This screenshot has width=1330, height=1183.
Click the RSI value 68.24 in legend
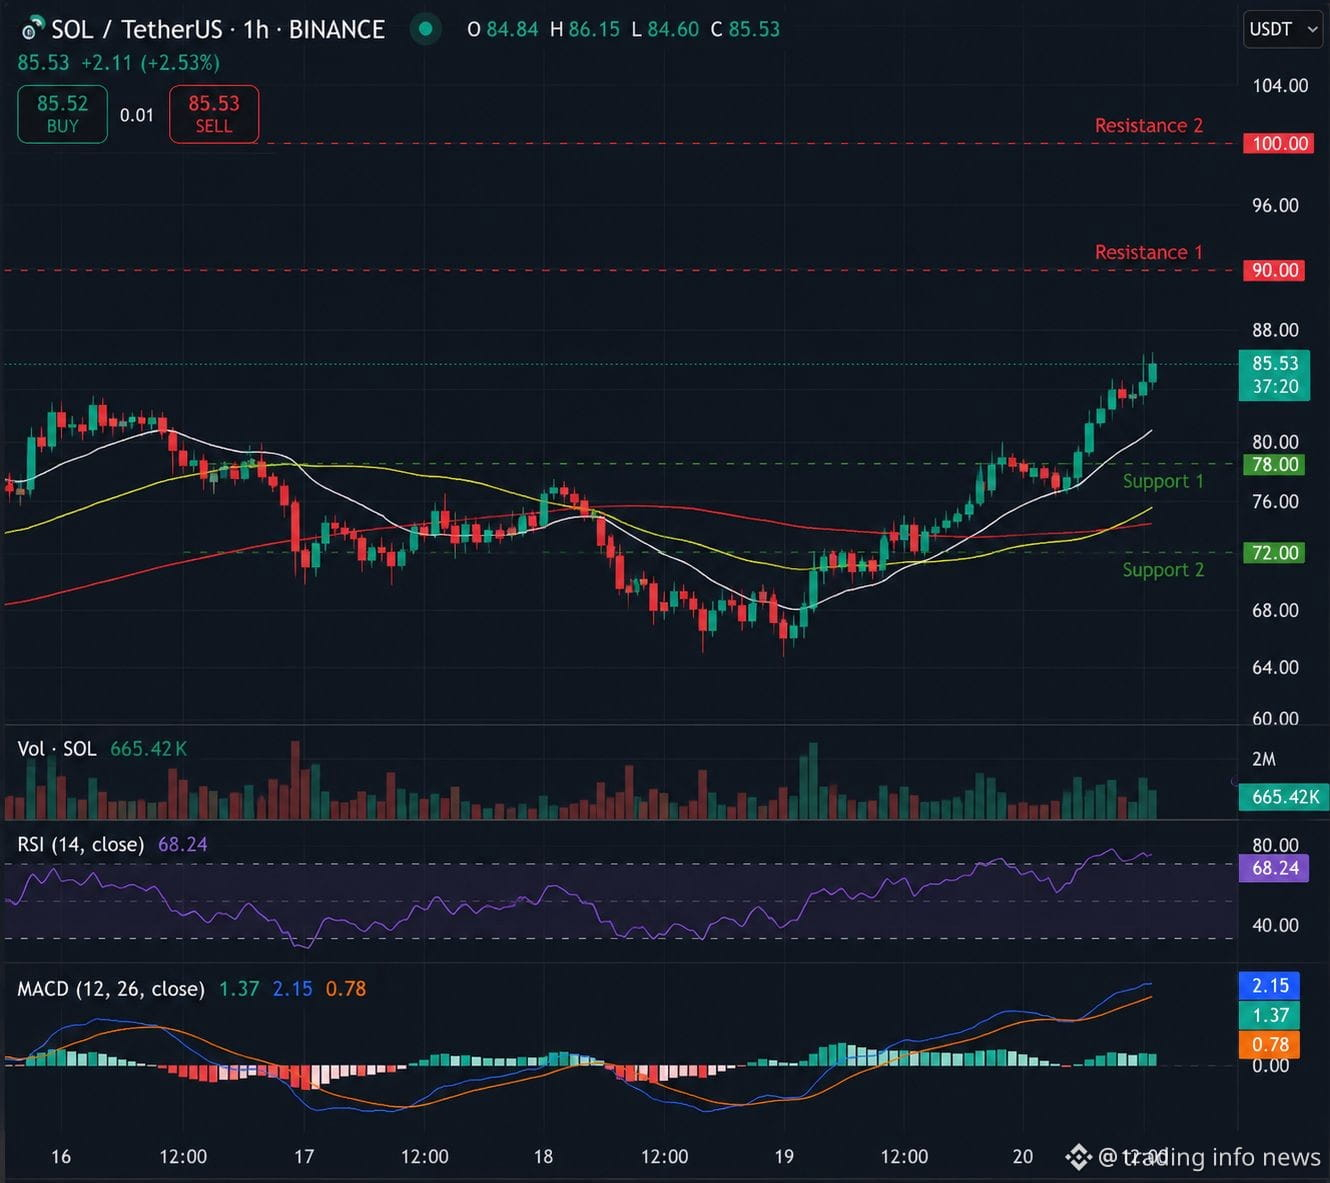(183, 844)
